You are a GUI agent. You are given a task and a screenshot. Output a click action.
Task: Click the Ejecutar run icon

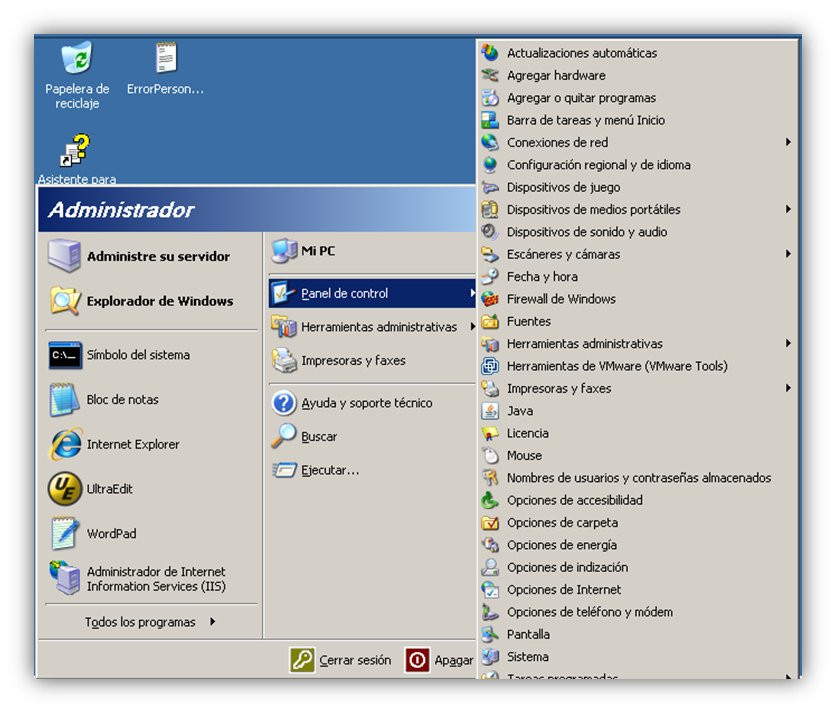point(284,470)
